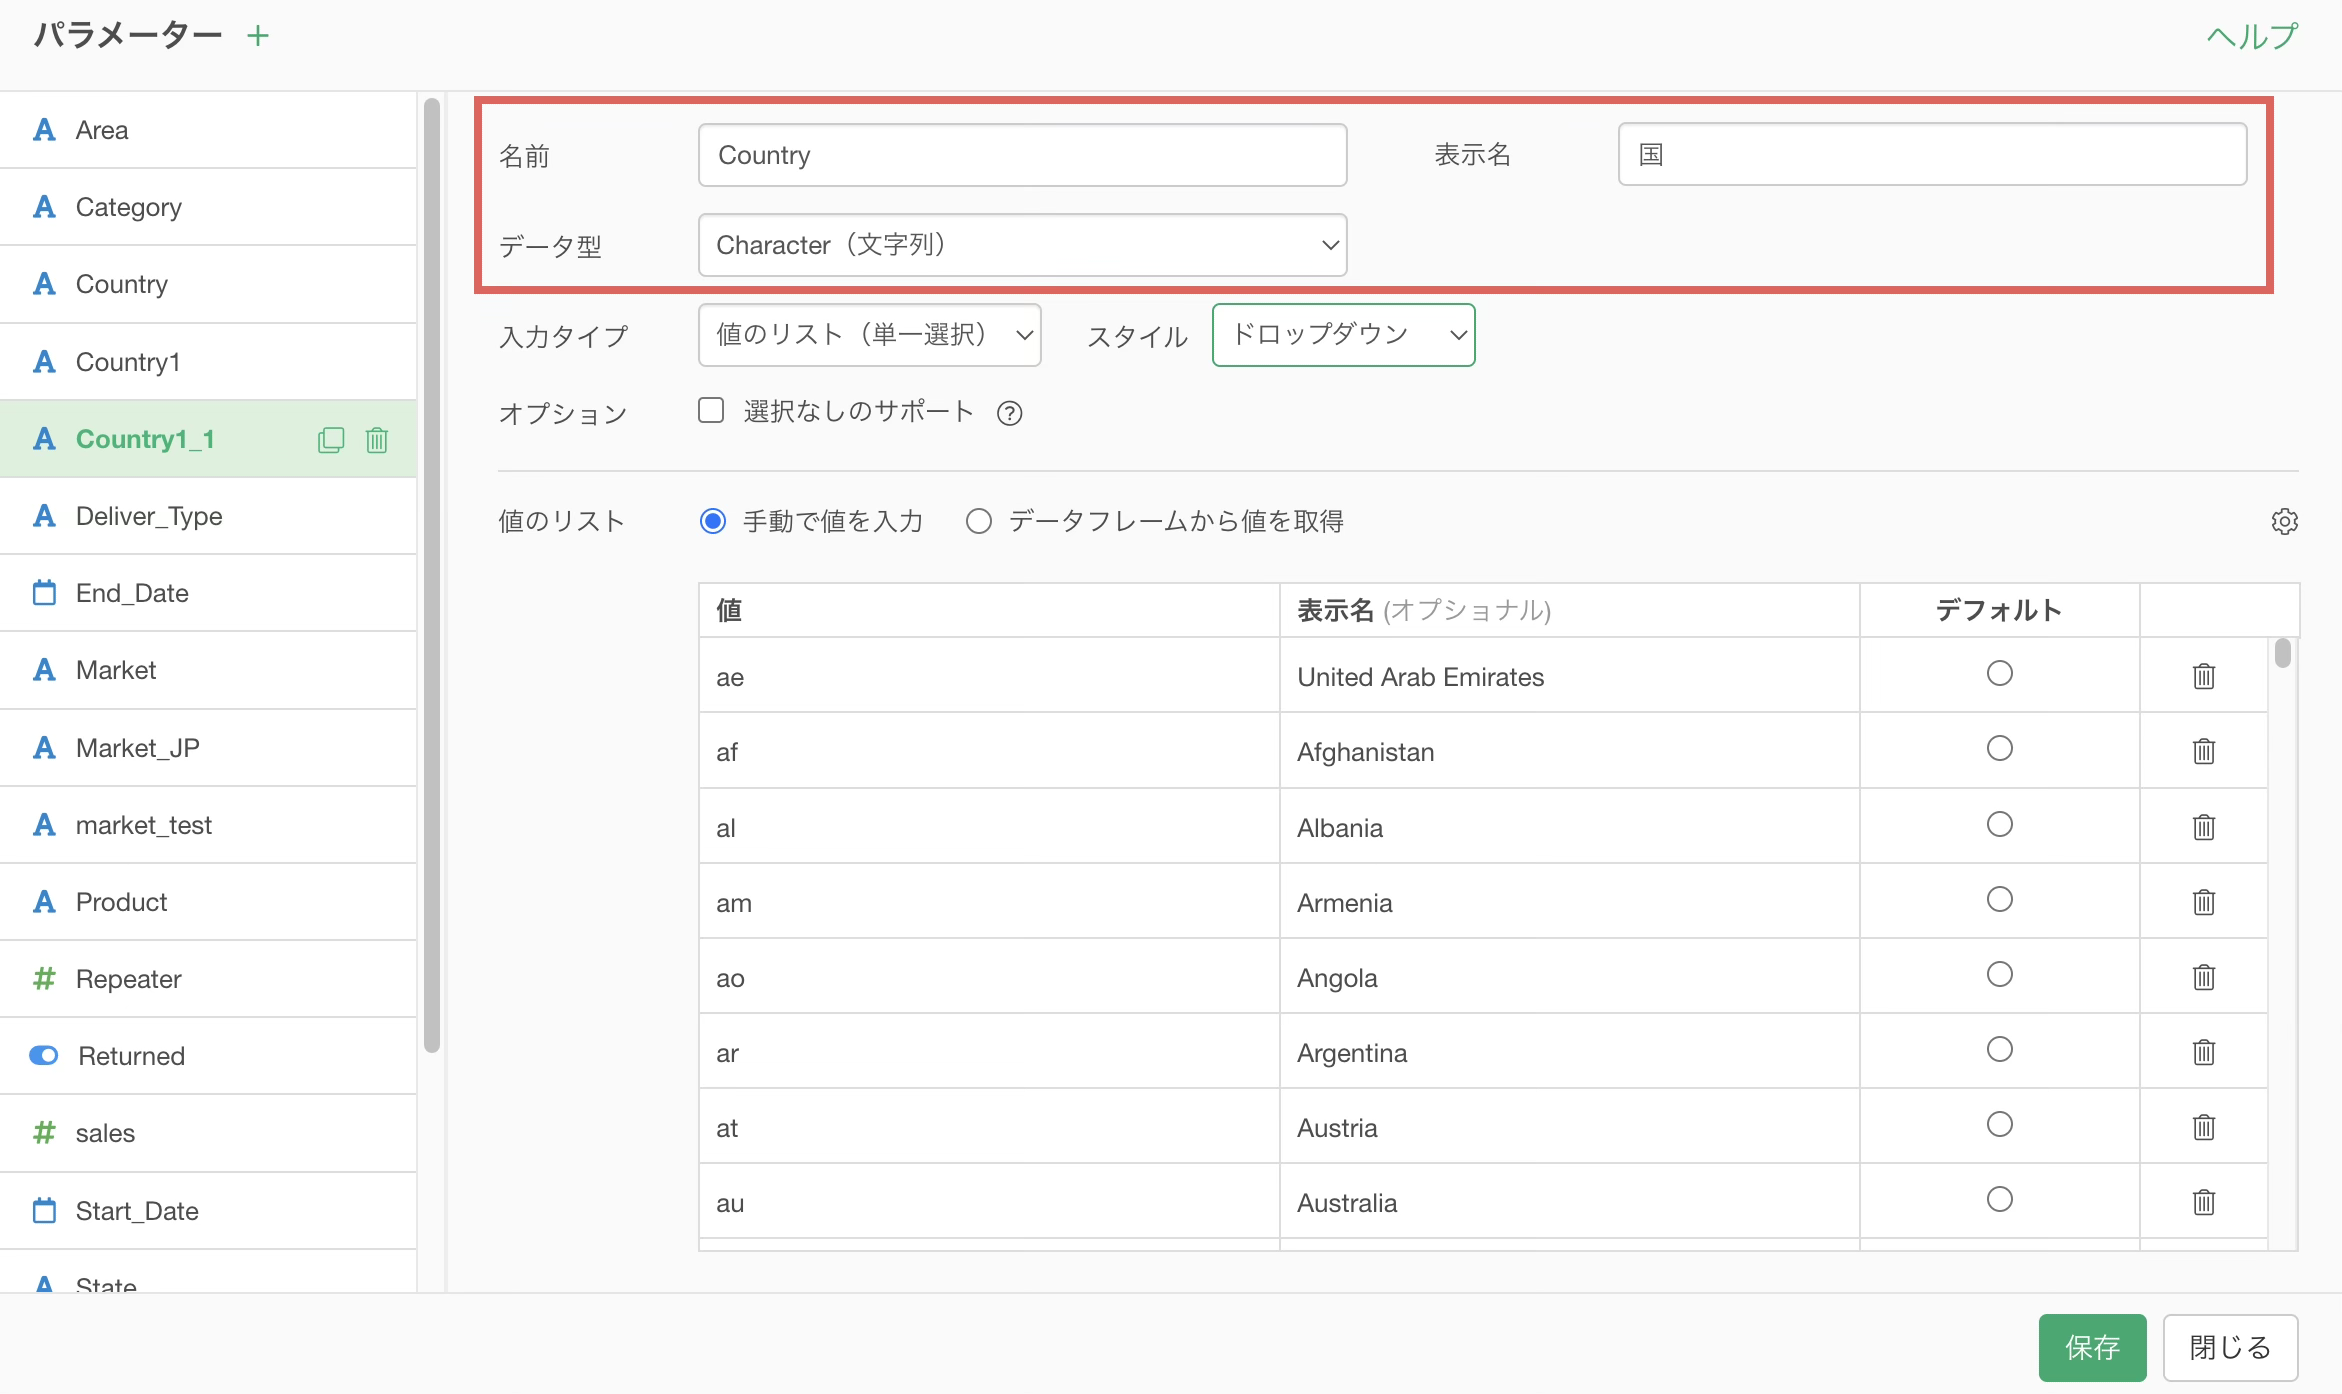The width and height of the screenshot is (2342, 1394).
Task: Select Start_Date parameter in list
Action: pyautogui.click(x=208, y=1211)
